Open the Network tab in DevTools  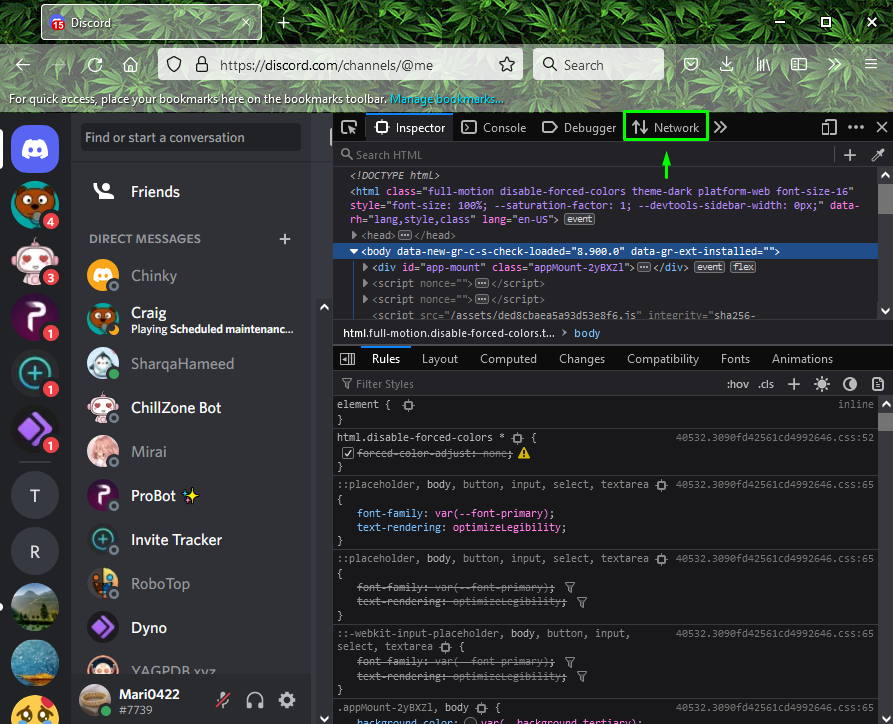[666, 128]
